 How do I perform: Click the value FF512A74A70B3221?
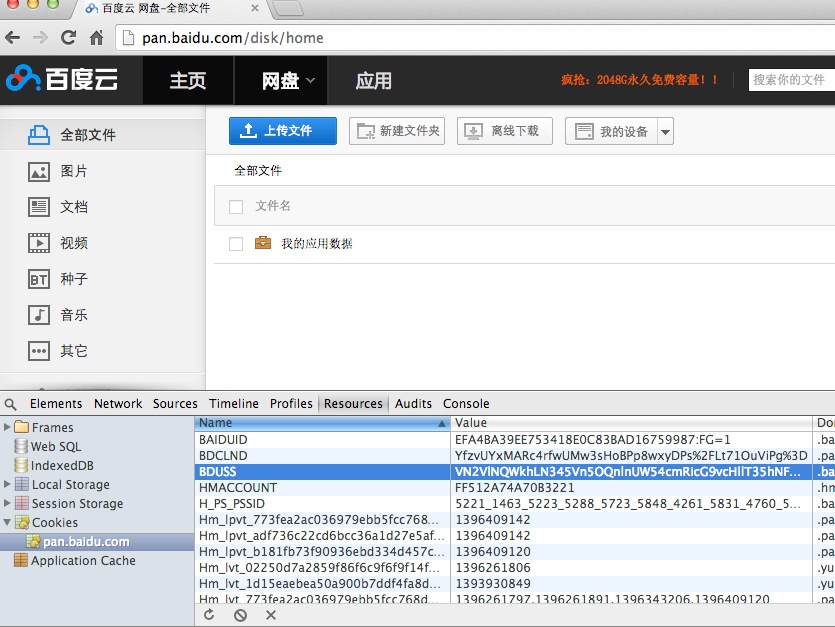514,487
